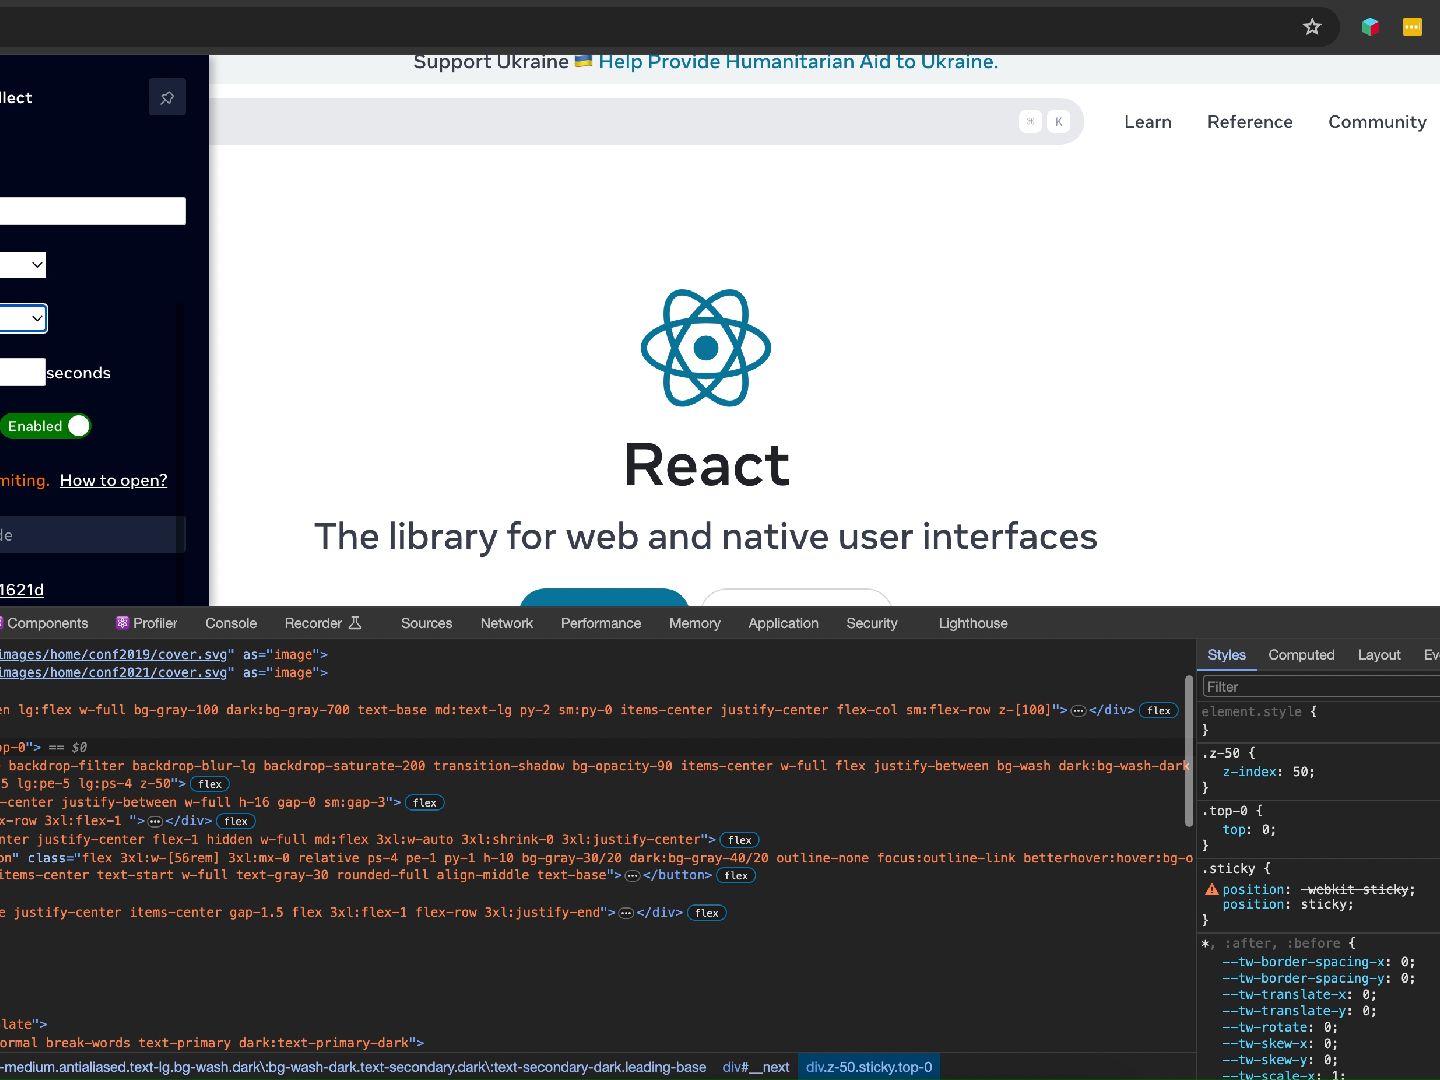Expand ellipsis inside the button element
The height and width of the screenshot is (1080, 1440).
tap(632, 875)
